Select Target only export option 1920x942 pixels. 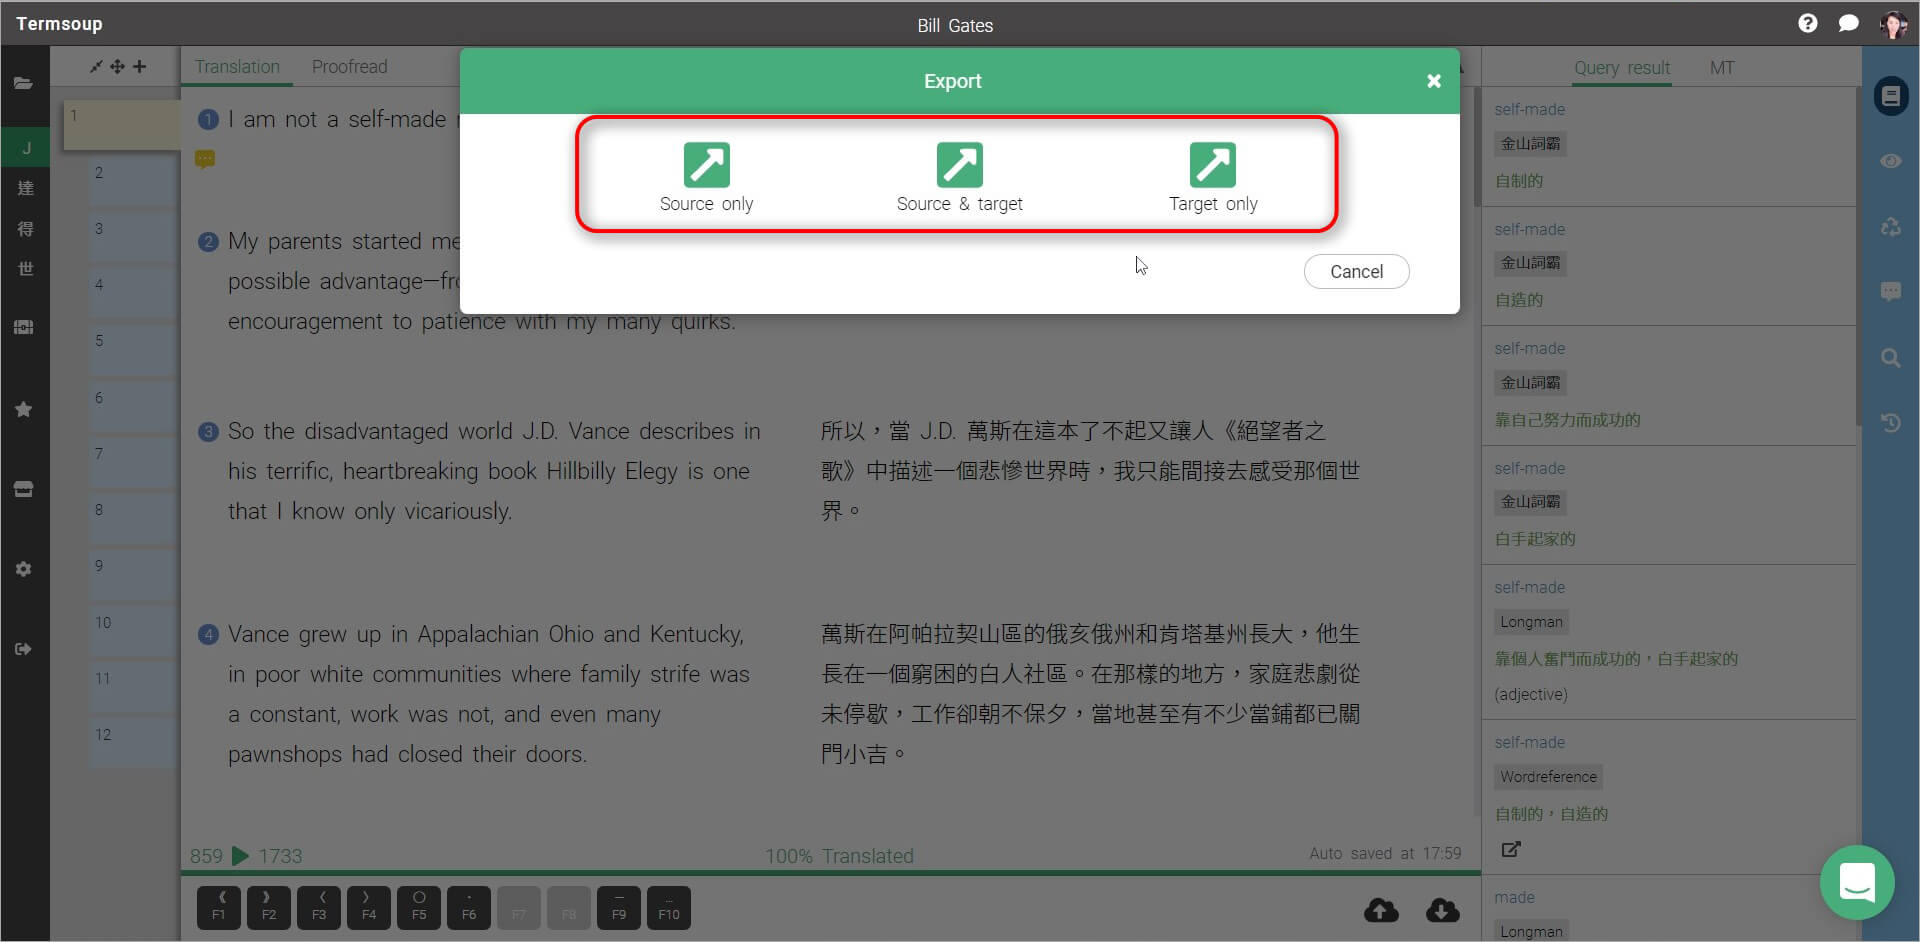pyautogui.click(x=1213, y=178)
